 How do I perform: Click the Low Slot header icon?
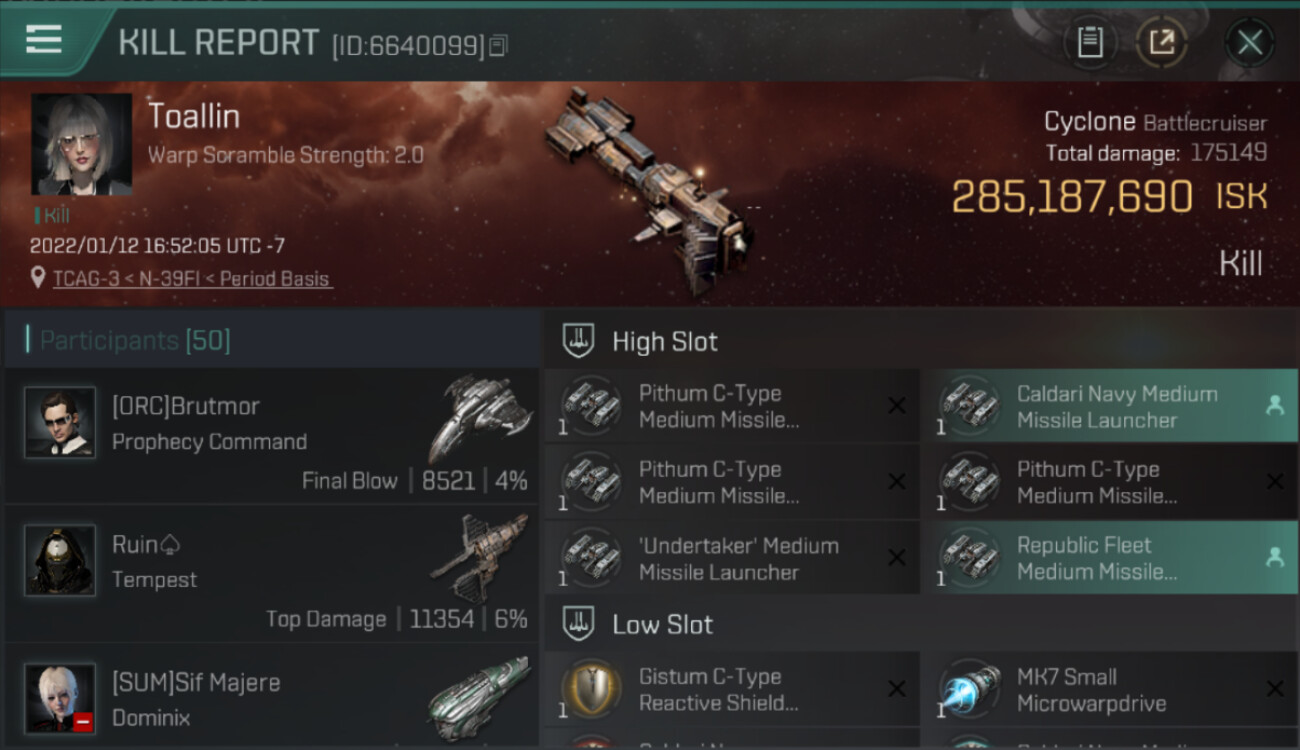[x=579, y=624]
